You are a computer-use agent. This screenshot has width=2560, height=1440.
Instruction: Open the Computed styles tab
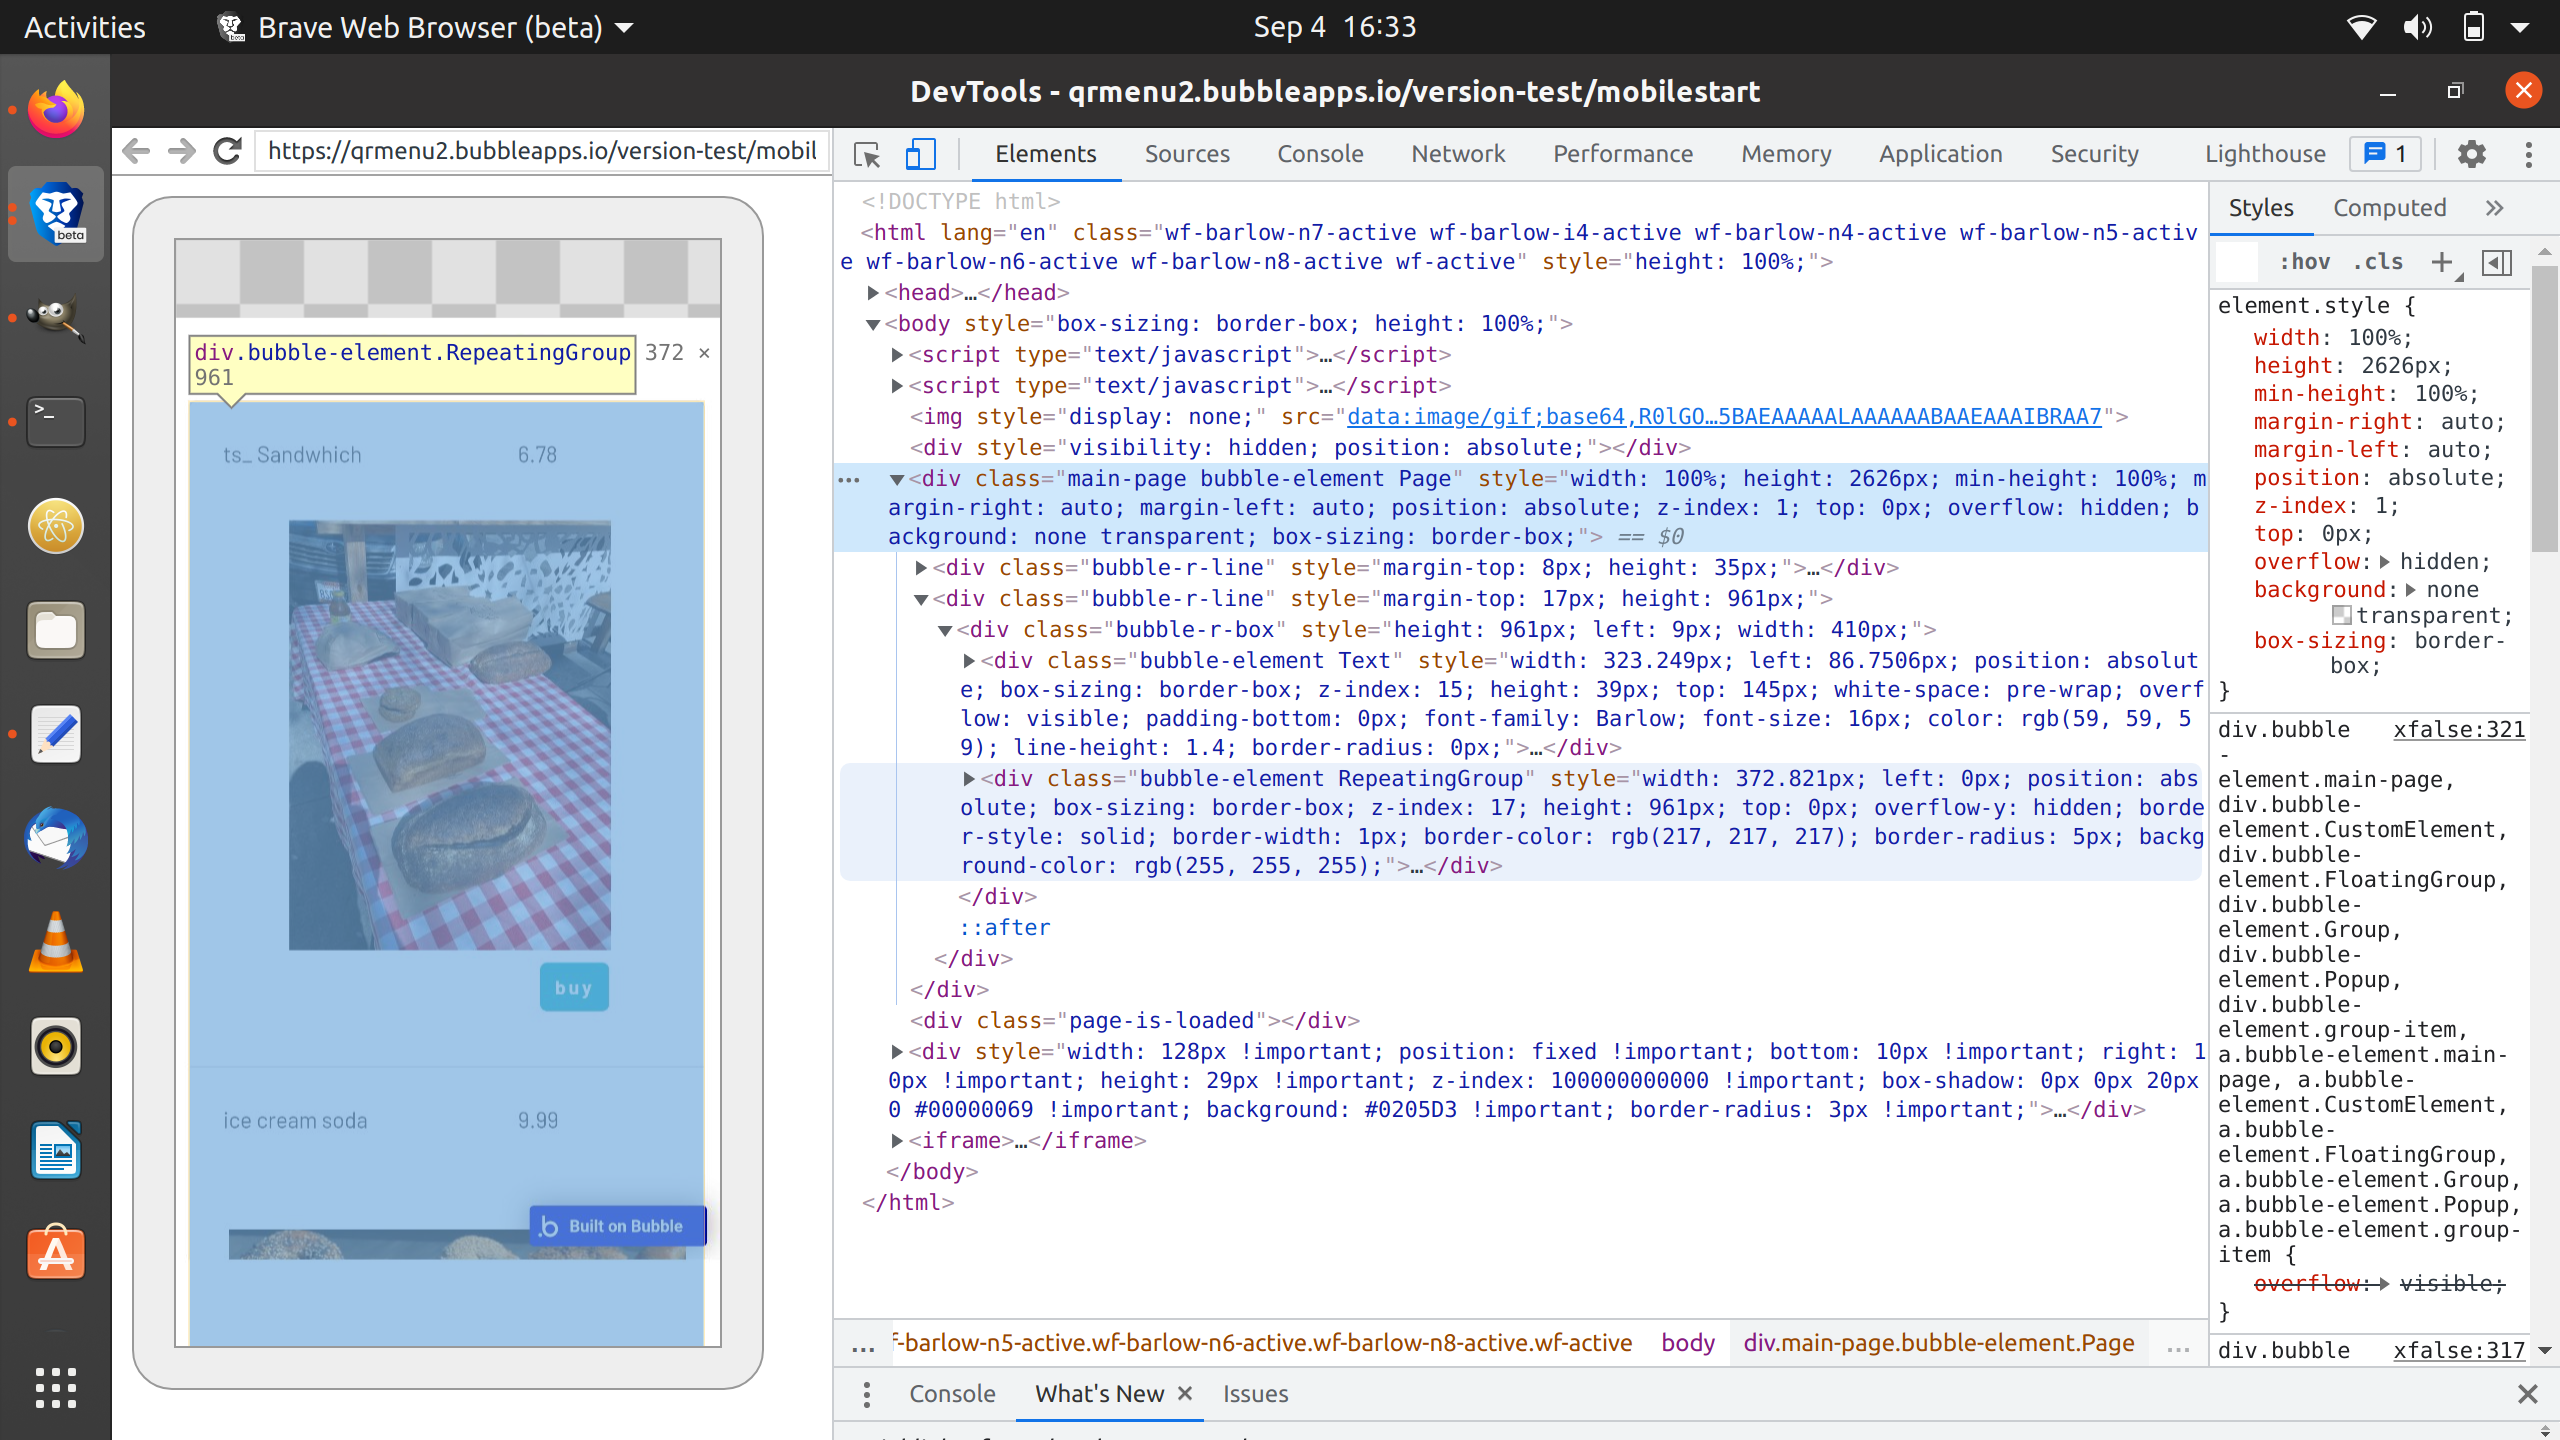point(2389,208)
